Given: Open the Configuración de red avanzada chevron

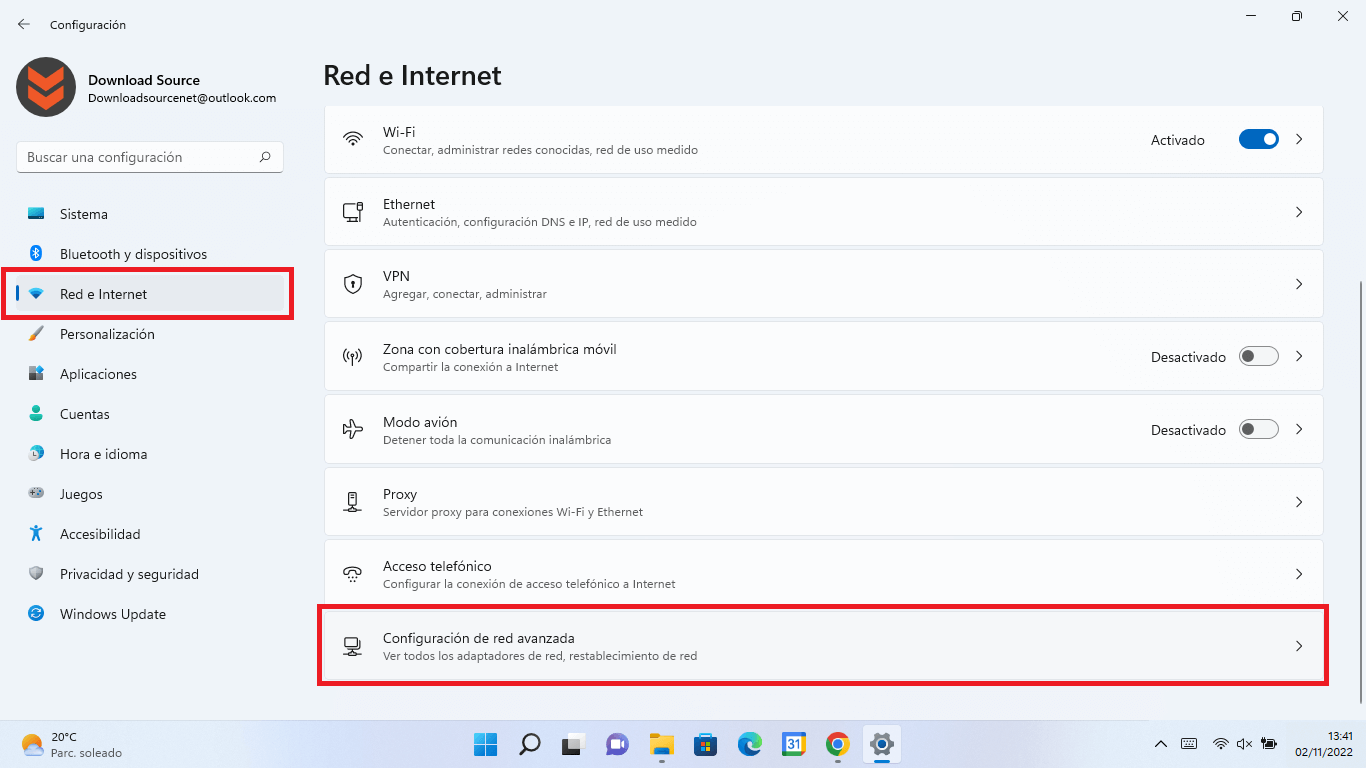Looking at the screenshot, I should (1299, 646).
